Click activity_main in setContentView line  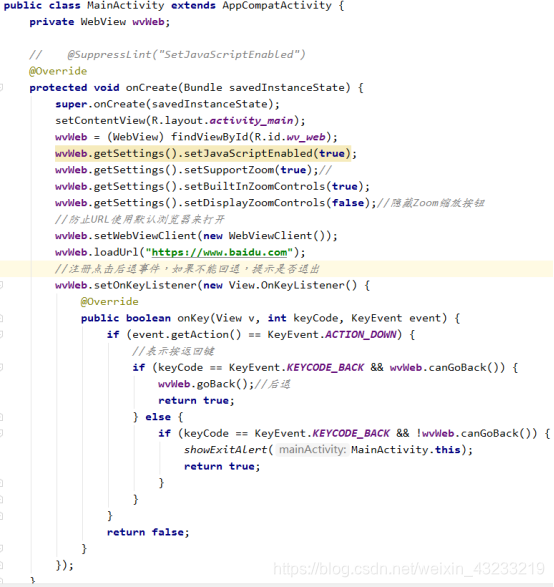point(251,121)
